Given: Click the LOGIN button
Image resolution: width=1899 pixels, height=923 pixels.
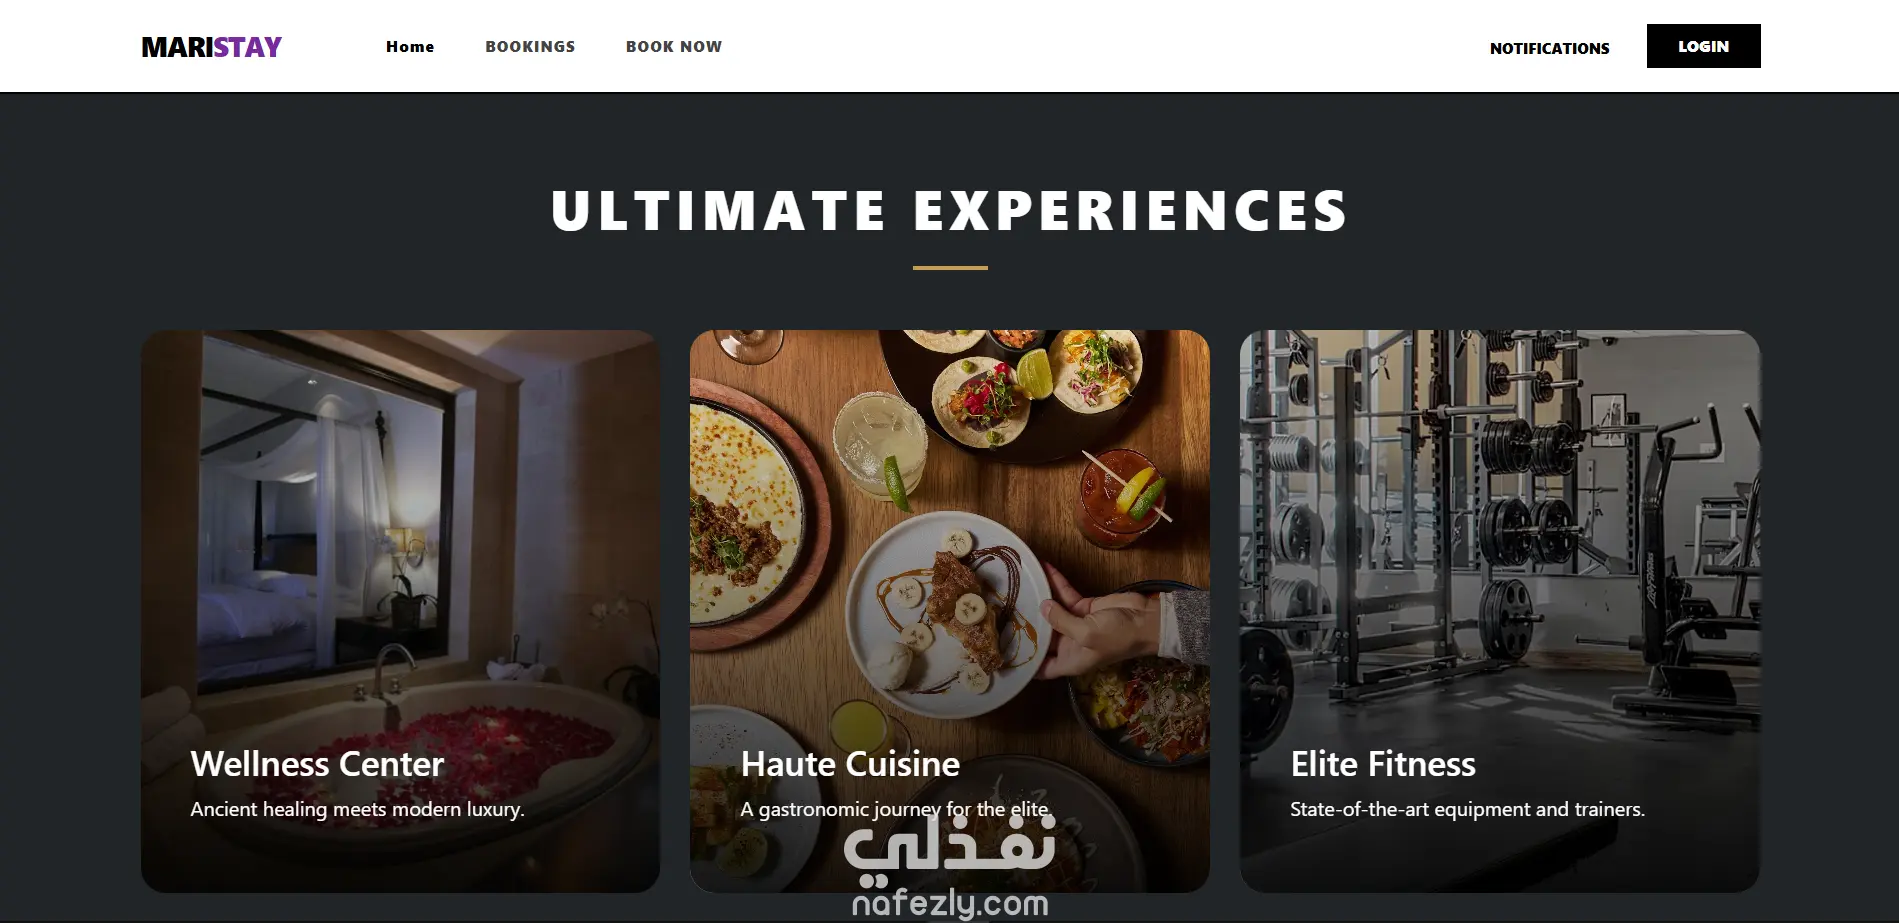Looking at the screenshot, I should 1703,46.
